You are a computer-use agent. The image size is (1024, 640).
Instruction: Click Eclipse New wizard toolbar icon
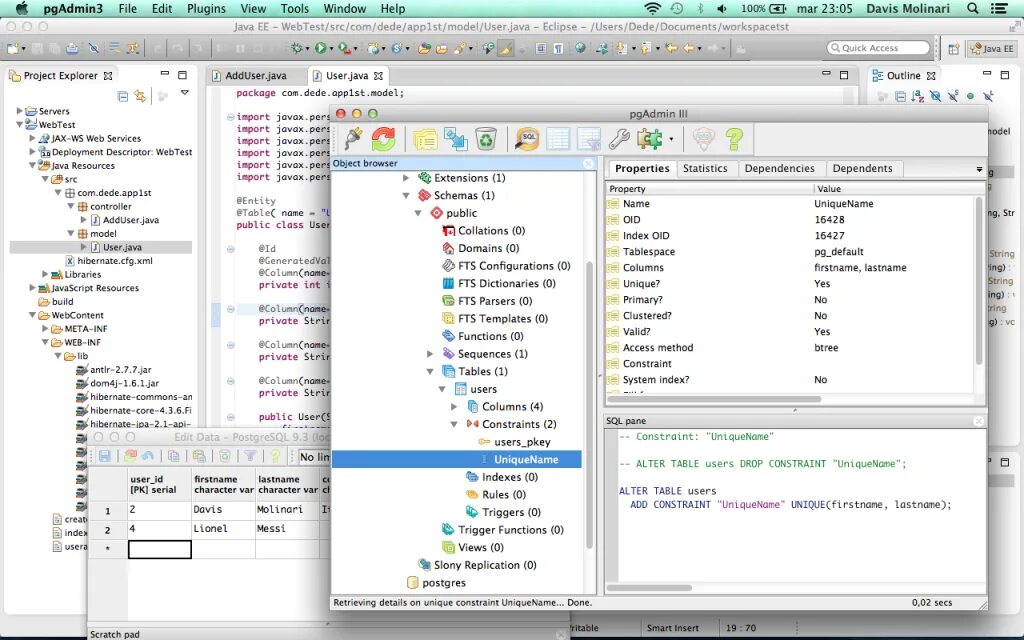13,48
